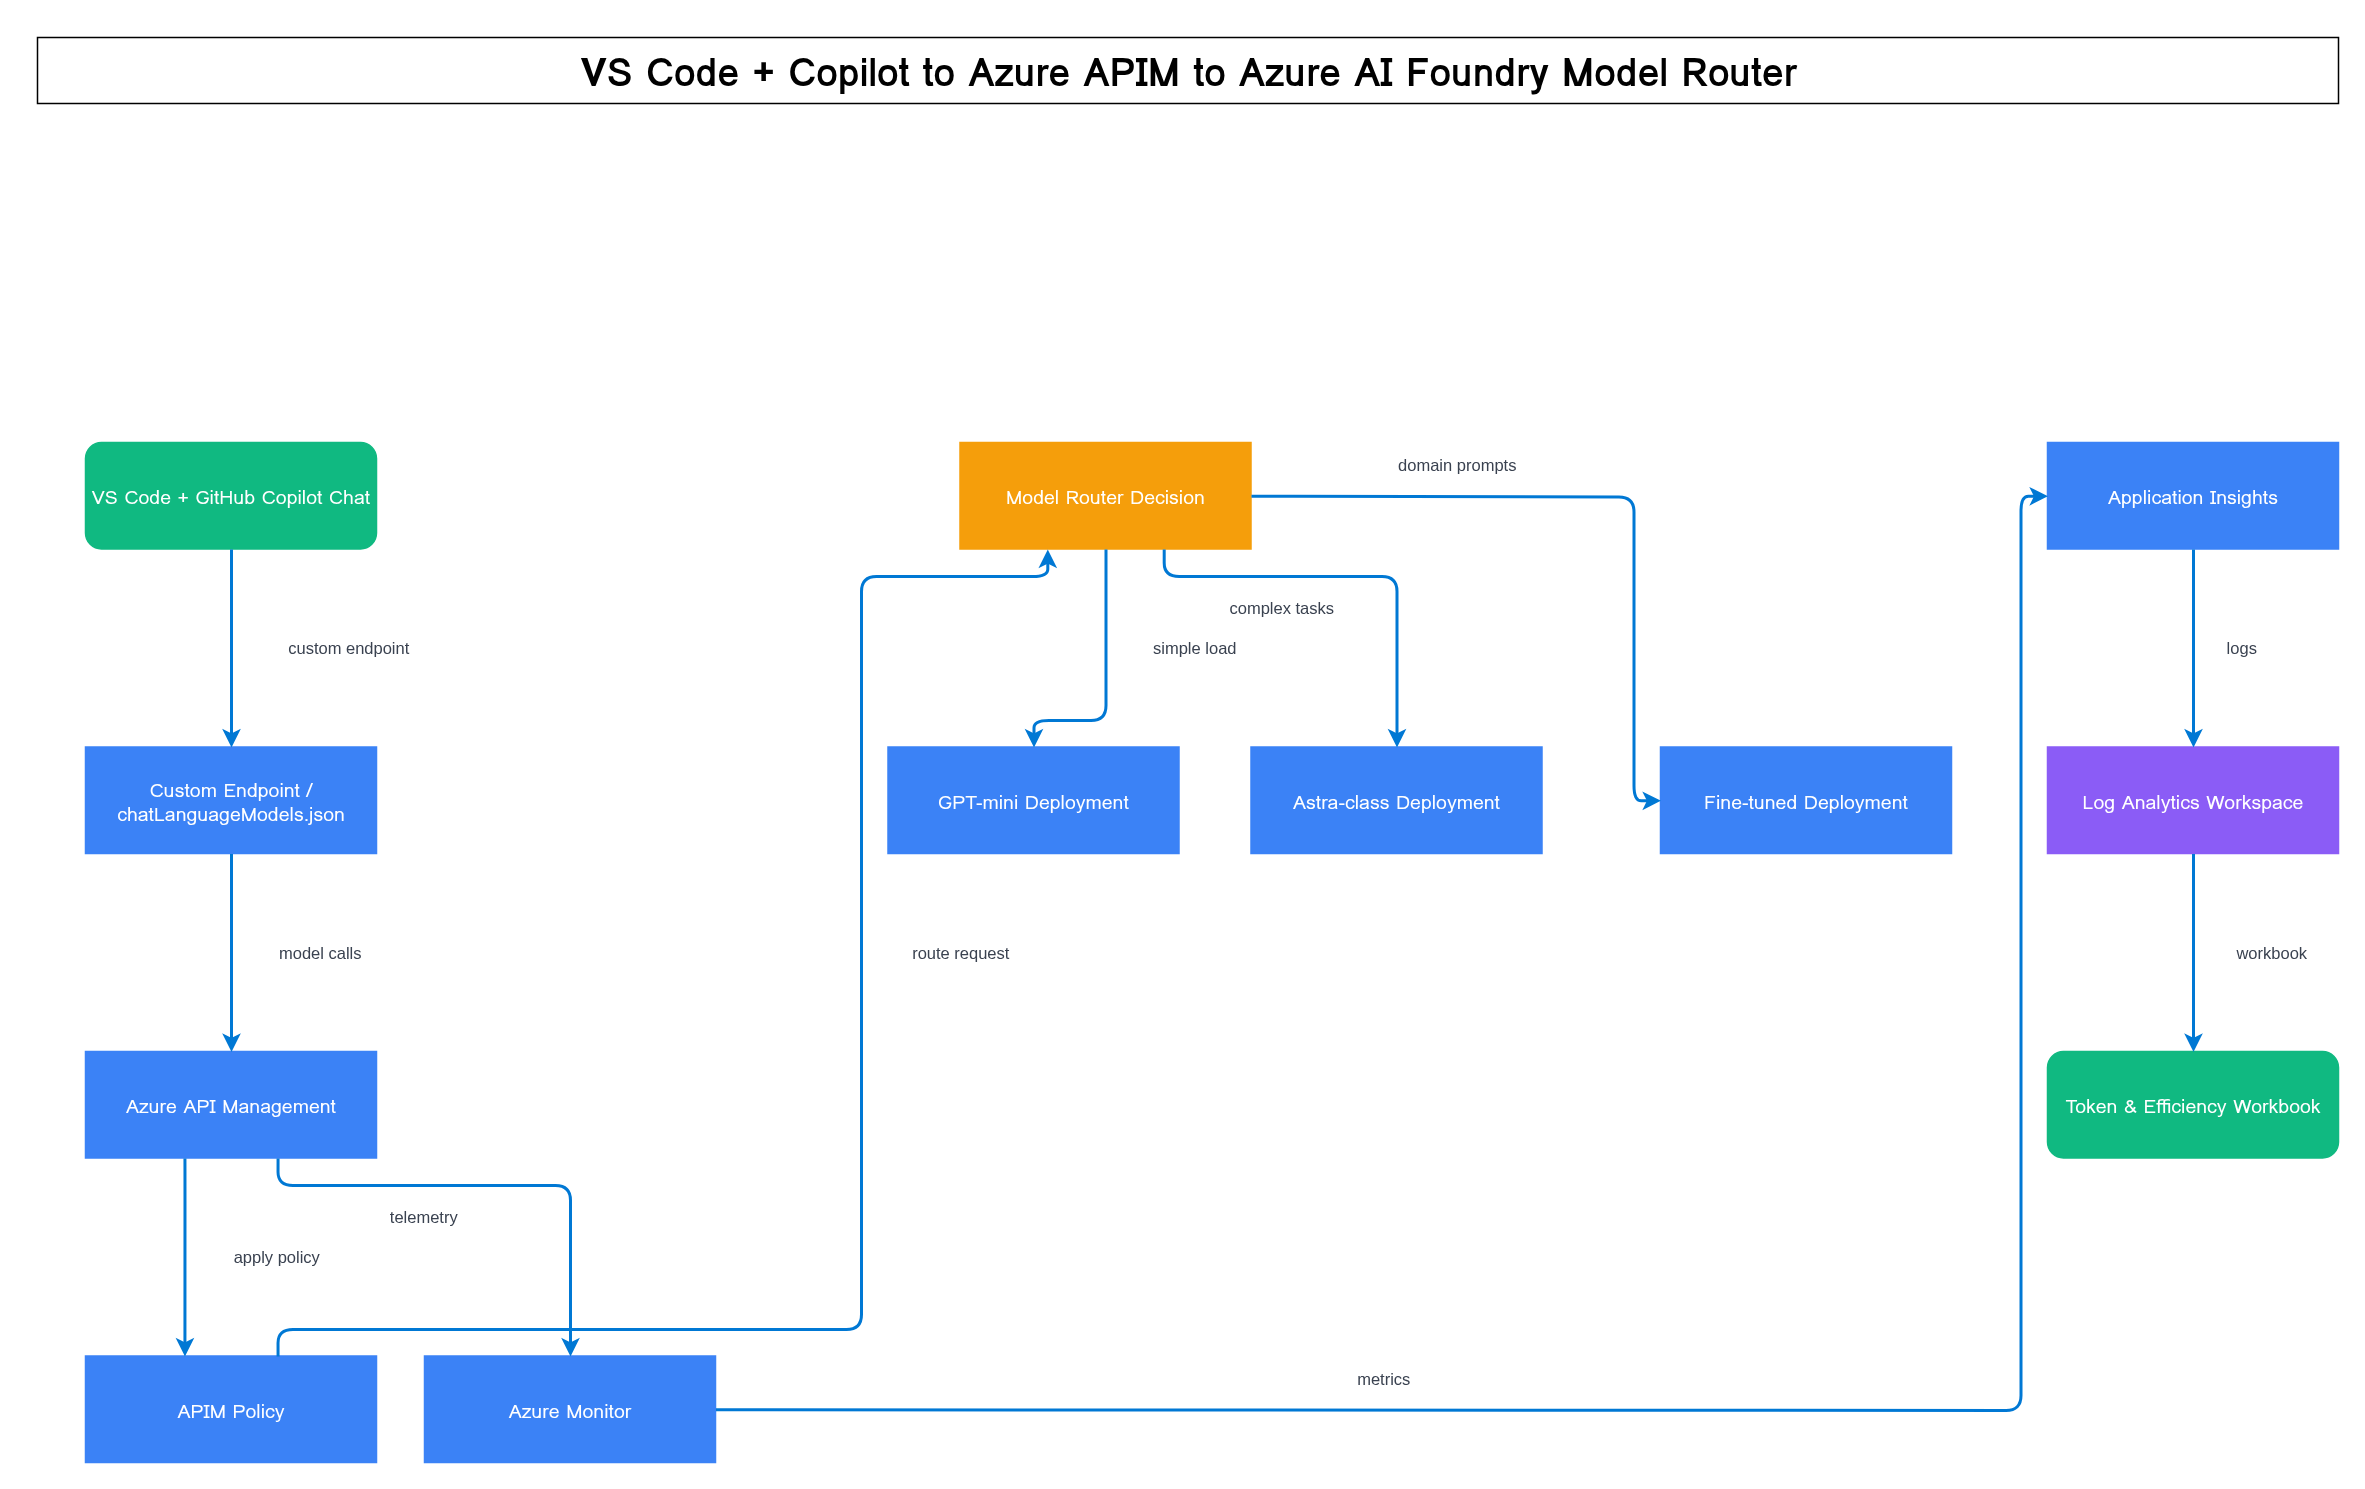The height and width of the screenshot is (1489, 2365).
Task: Click the Model Router Decision node
Action: click(x=1105, y=496)
